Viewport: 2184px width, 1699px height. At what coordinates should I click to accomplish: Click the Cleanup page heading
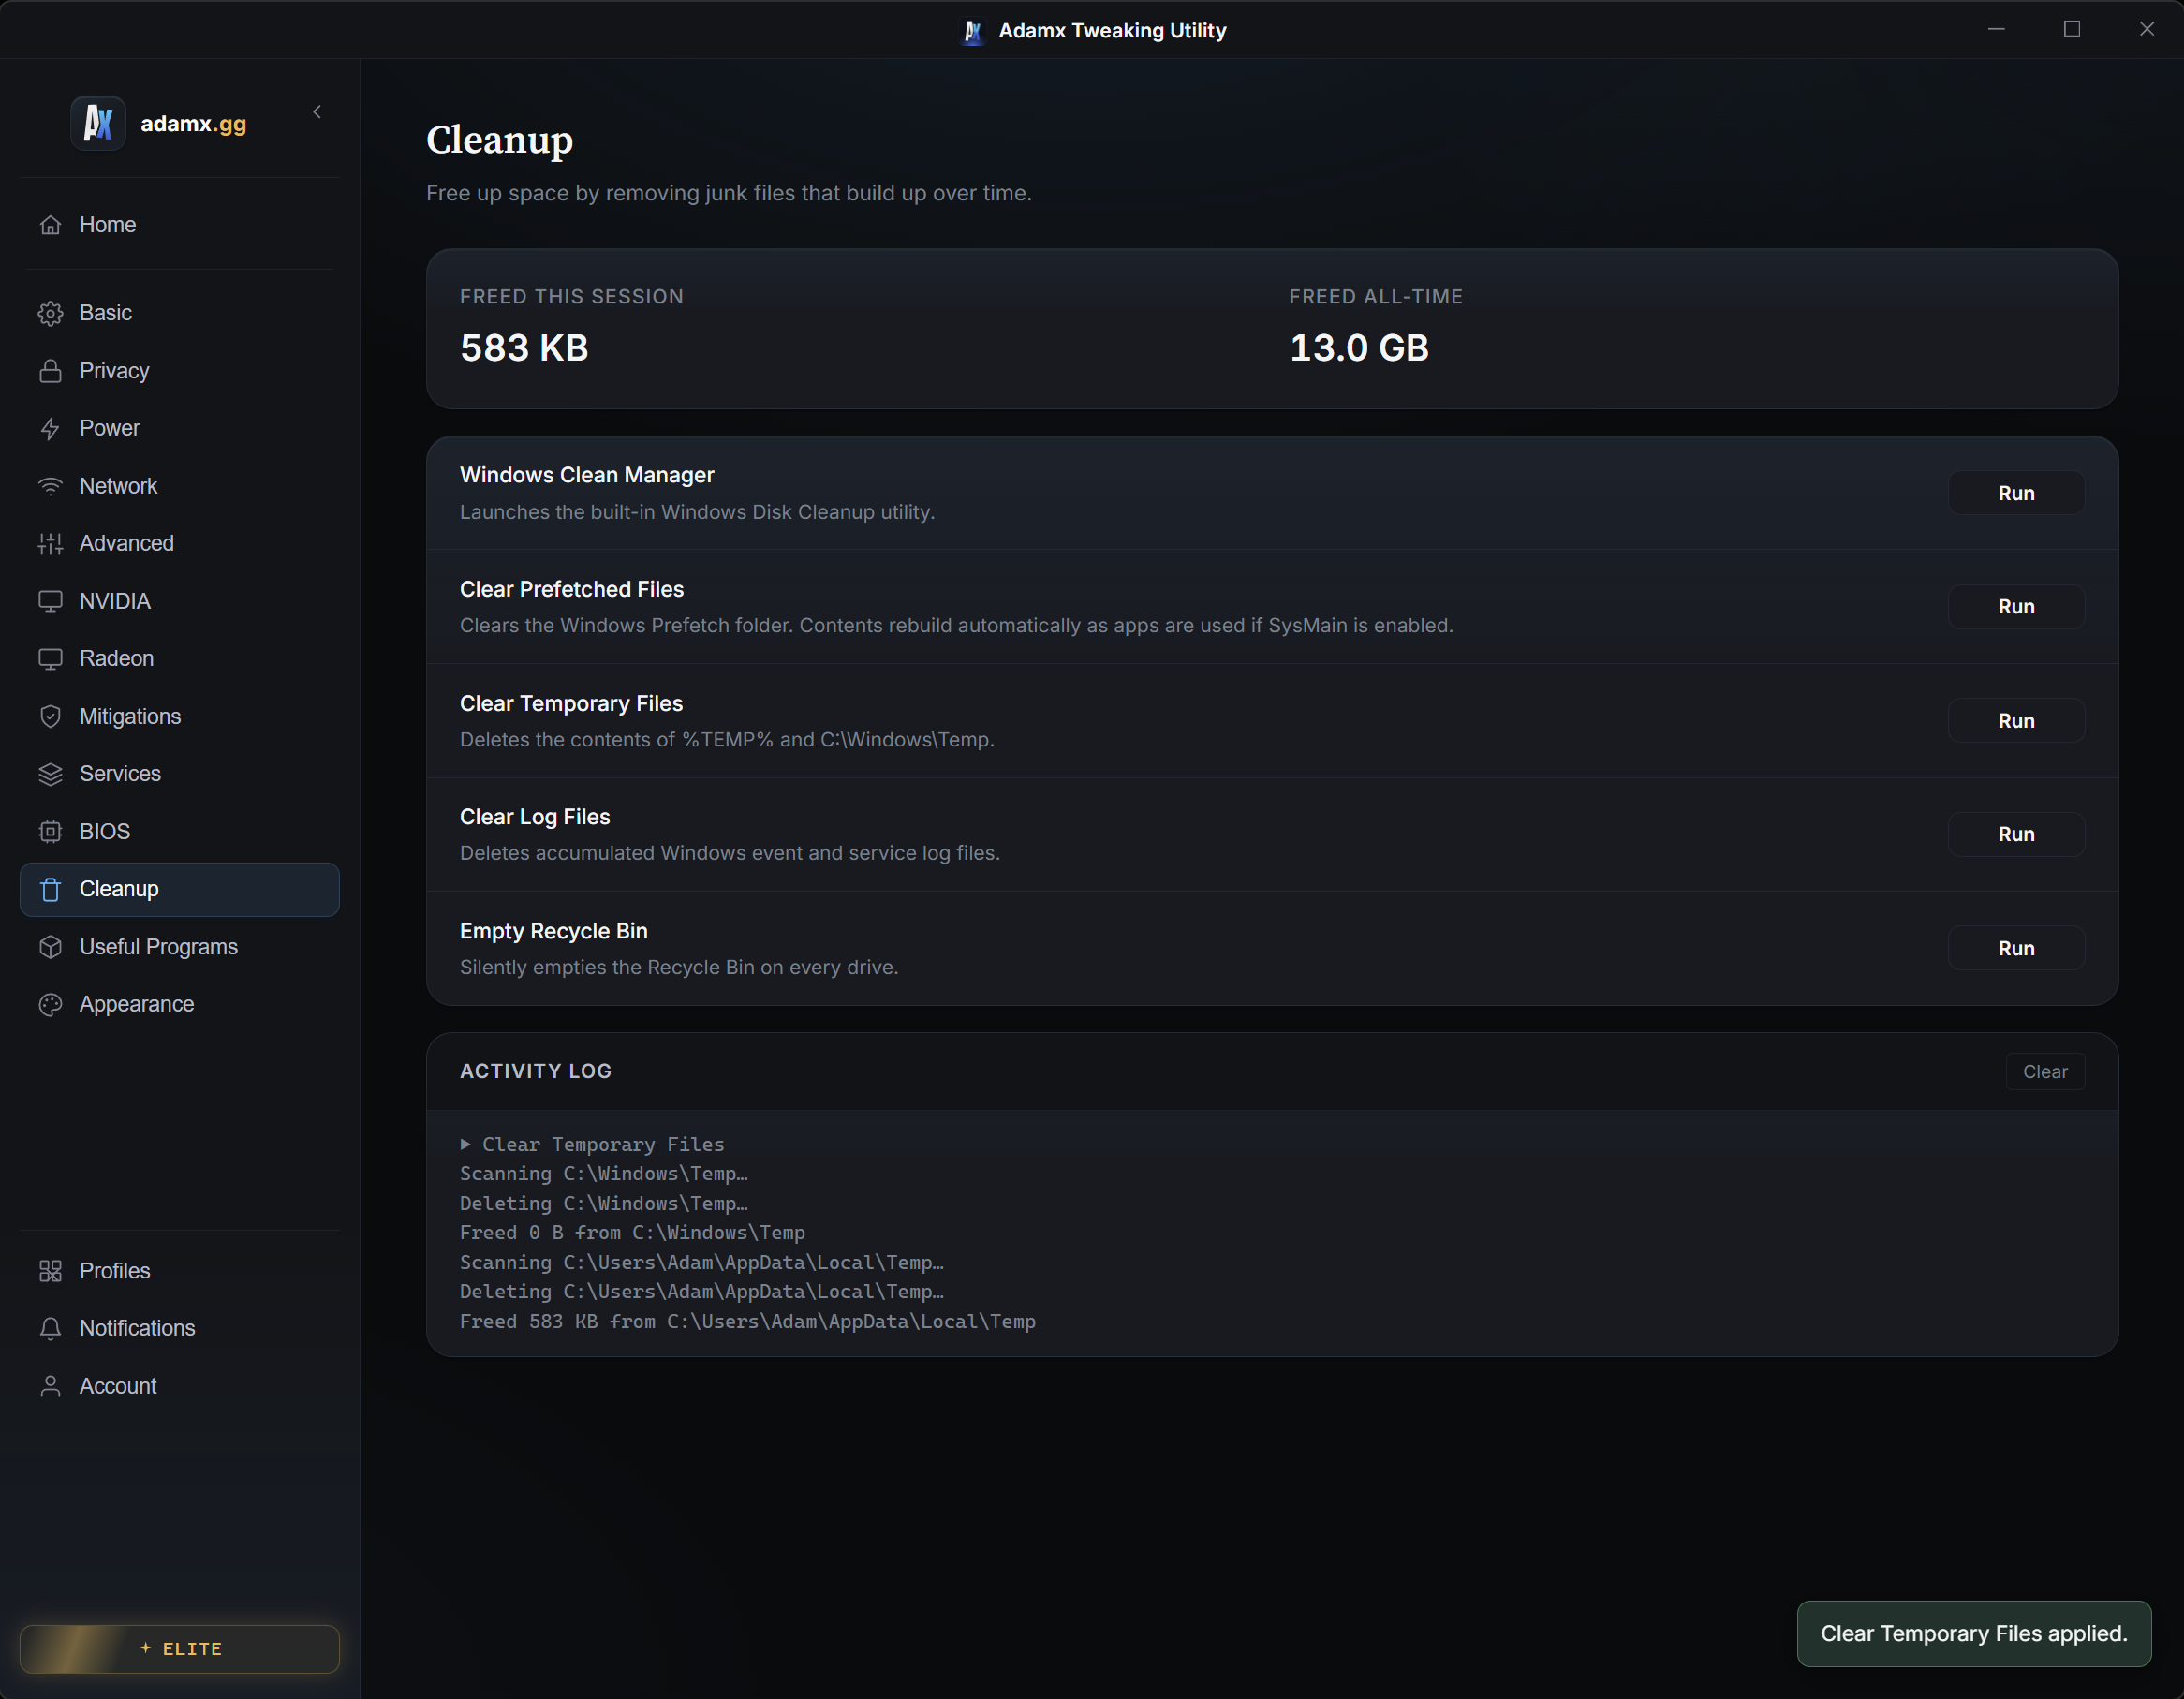[x=499, y=141]
